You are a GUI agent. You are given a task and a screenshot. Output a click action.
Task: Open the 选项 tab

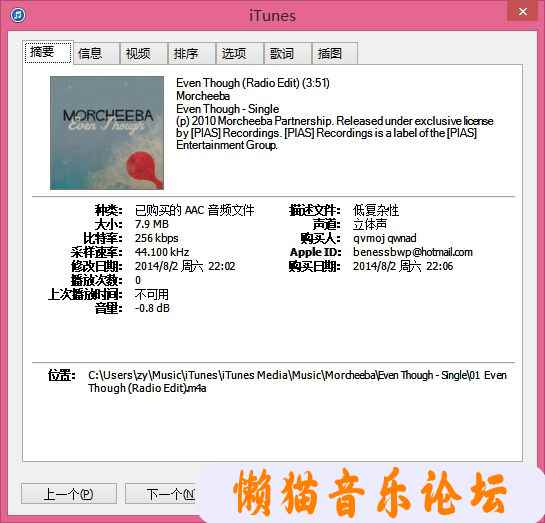point(240,53)
